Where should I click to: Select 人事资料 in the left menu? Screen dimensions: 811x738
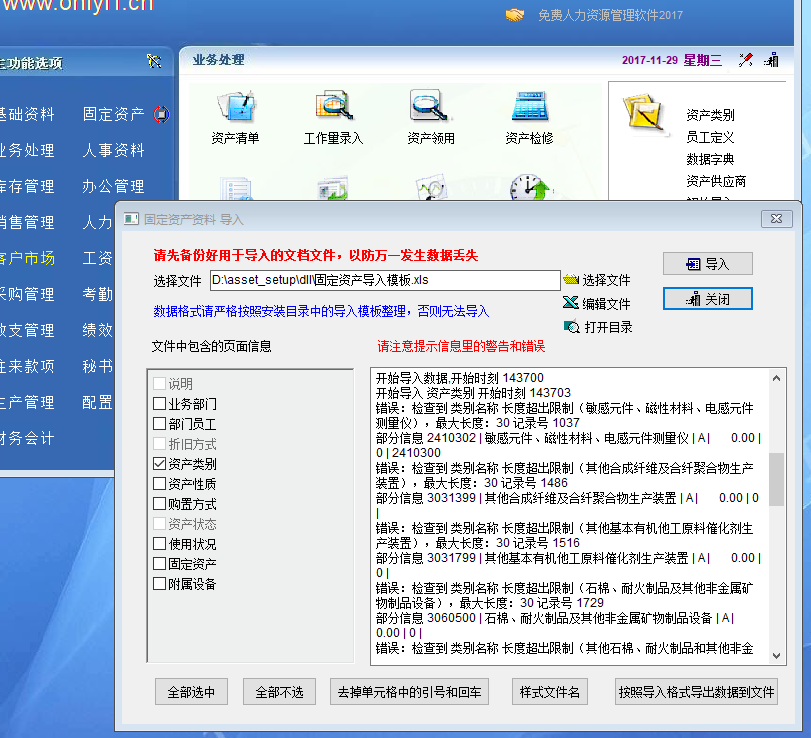(x=113, y=150)
